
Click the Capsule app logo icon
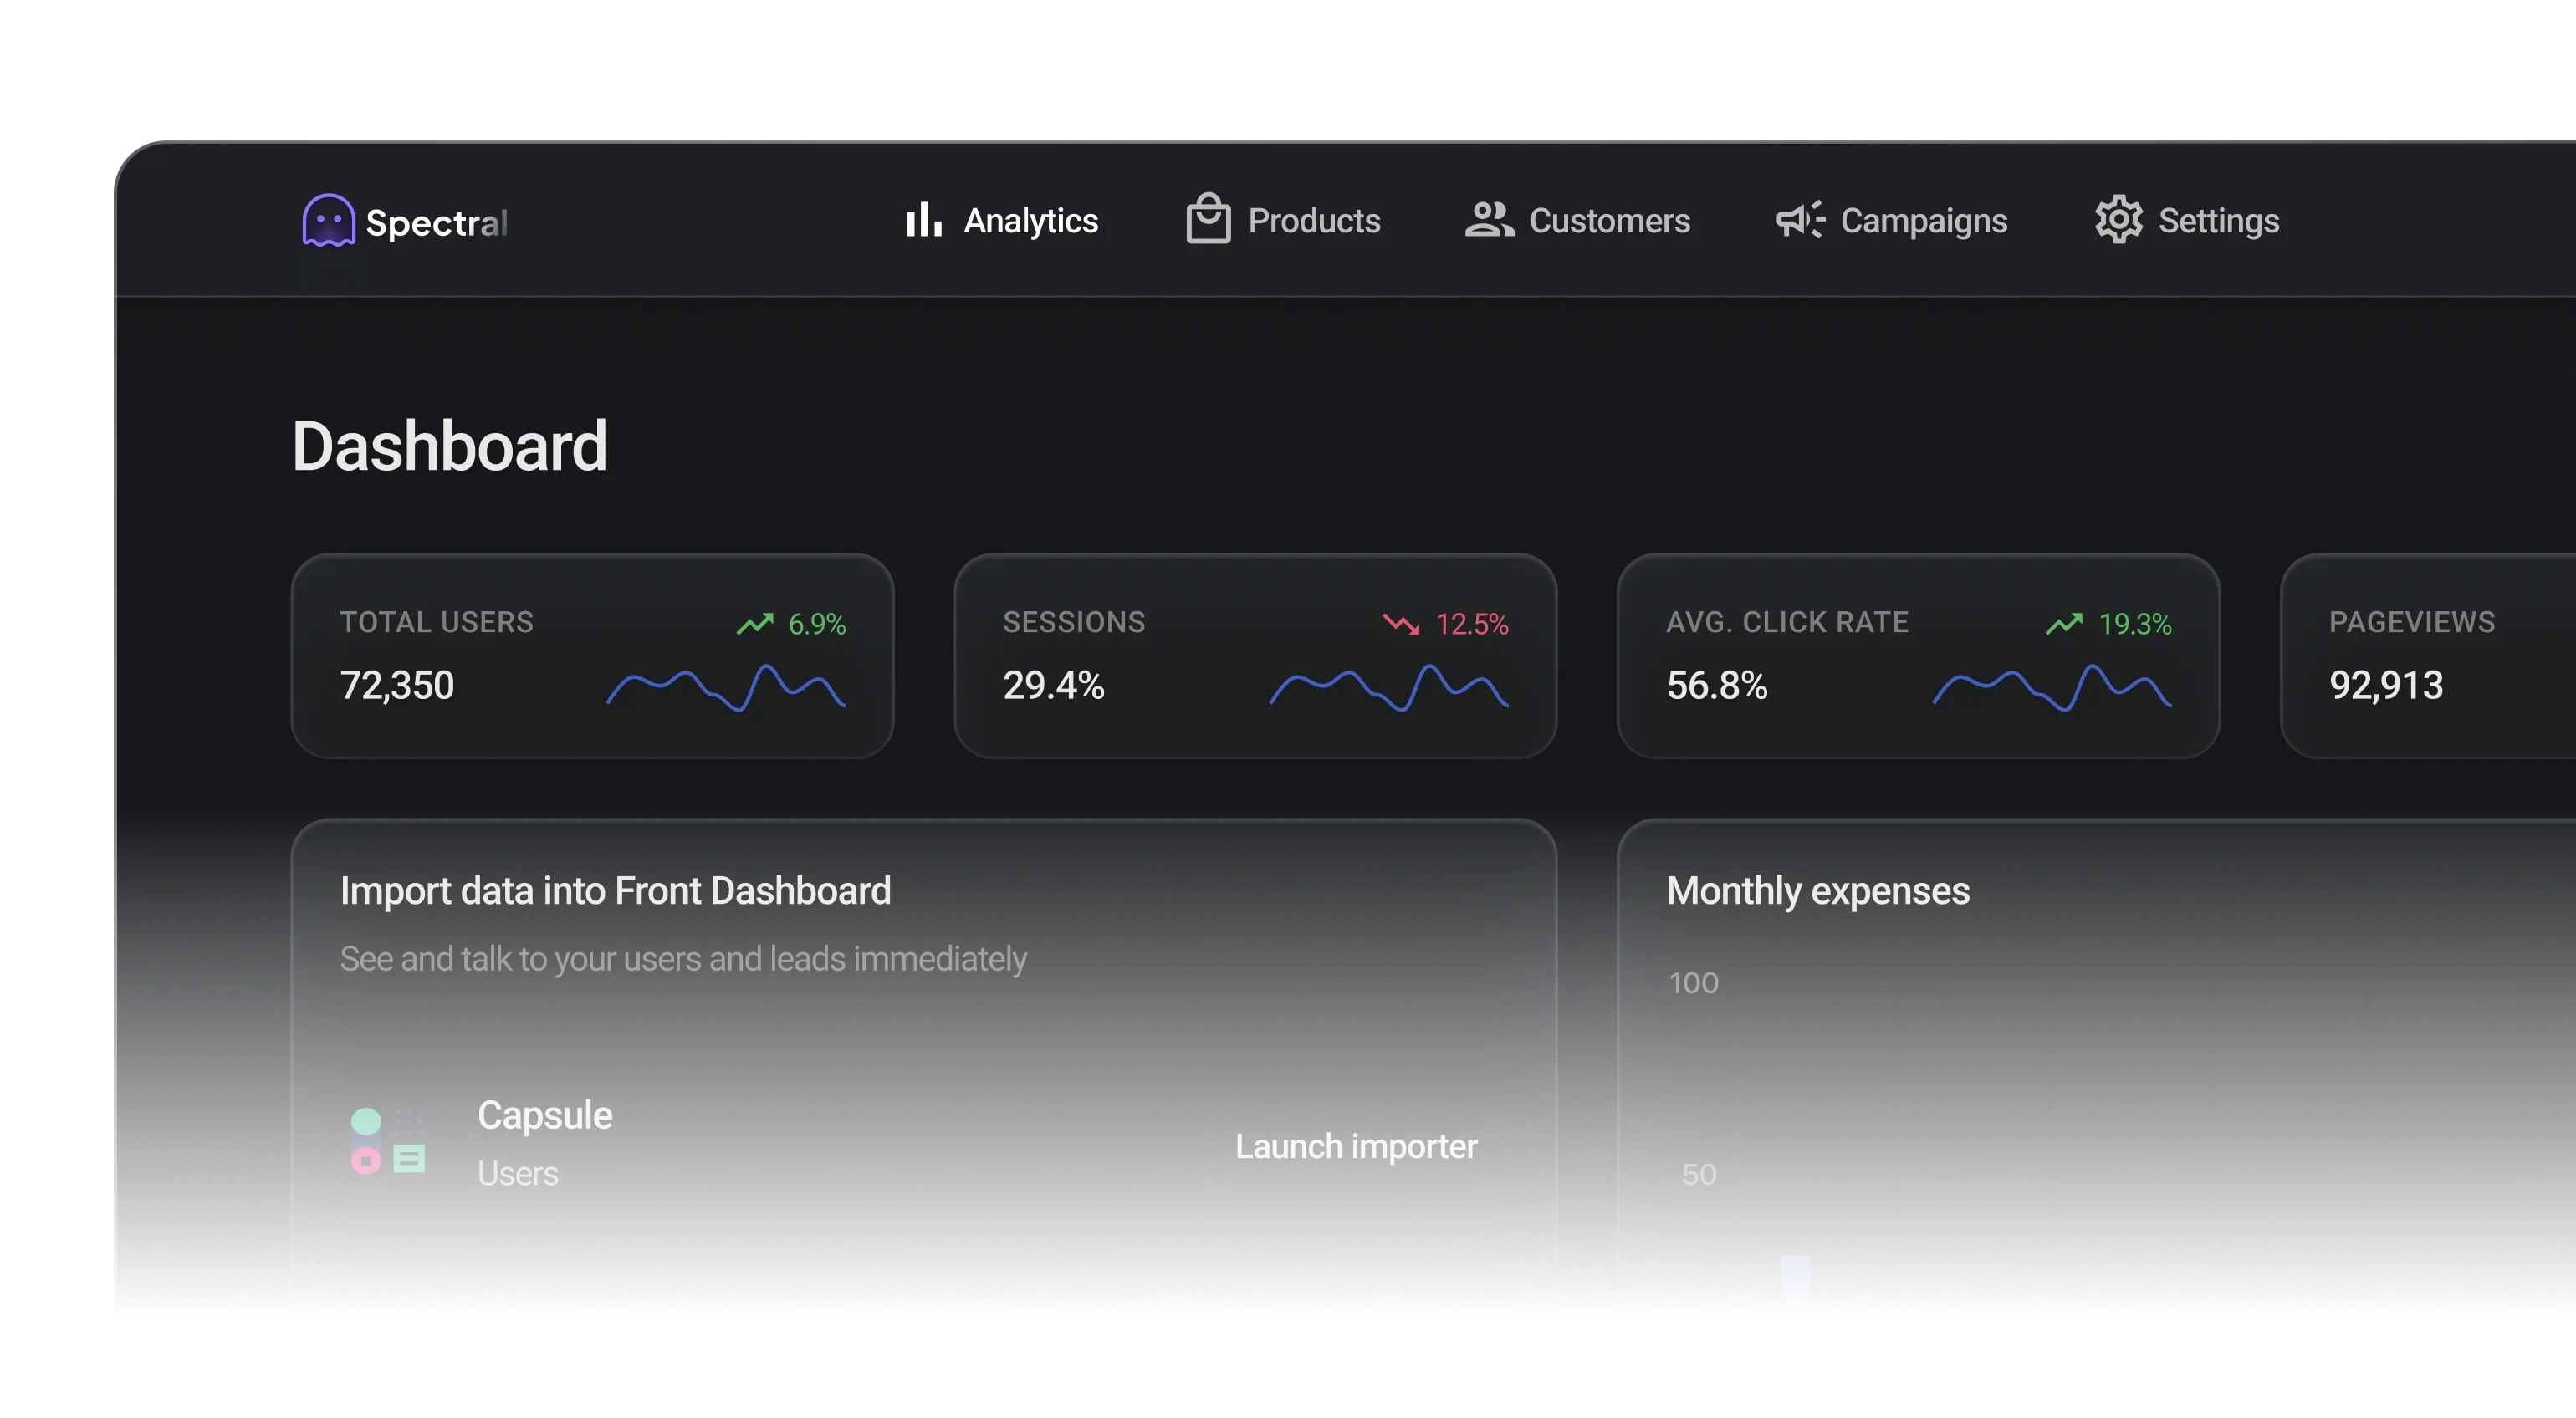388,1141
